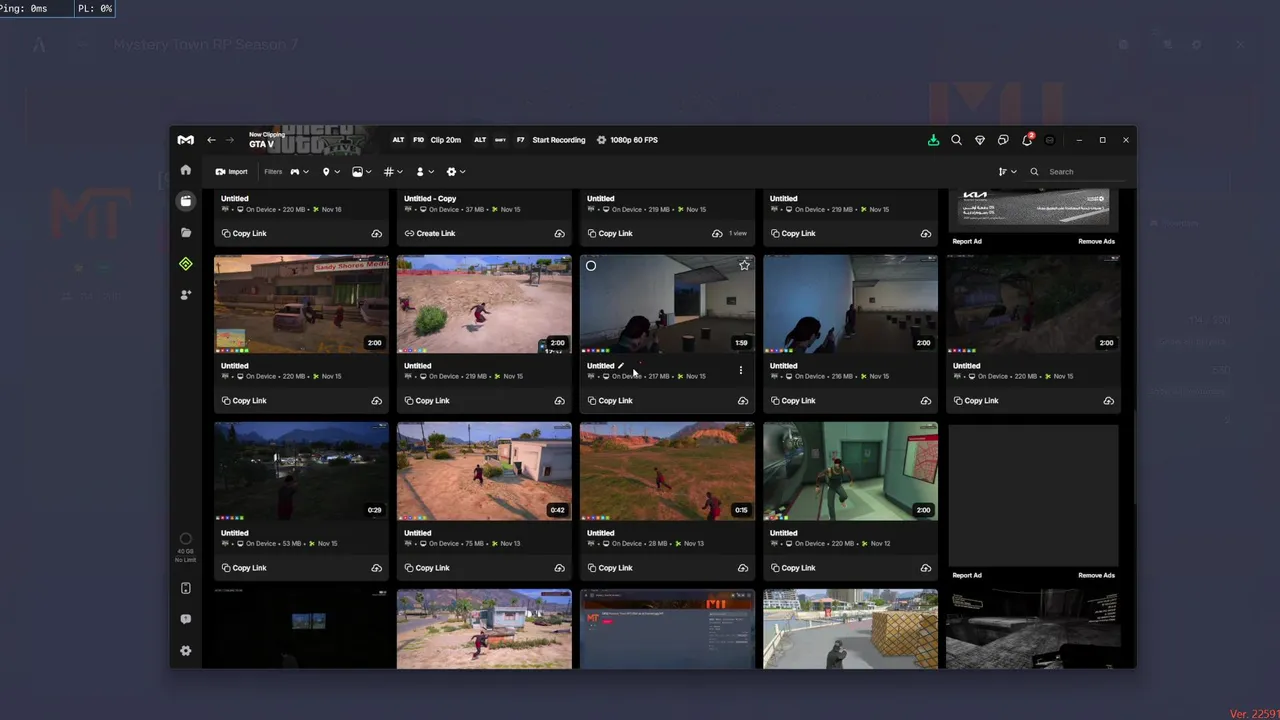1280x720 pixels.
Task: Upload the 75 MB clip to cloud
Action: click(x=559, y=568)
